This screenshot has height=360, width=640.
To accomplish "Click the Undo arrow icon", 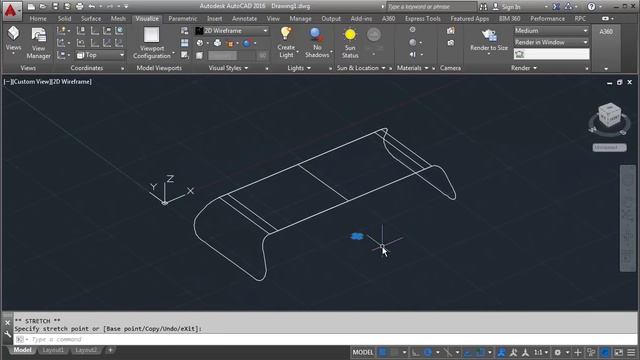I will tap(92, 7).
